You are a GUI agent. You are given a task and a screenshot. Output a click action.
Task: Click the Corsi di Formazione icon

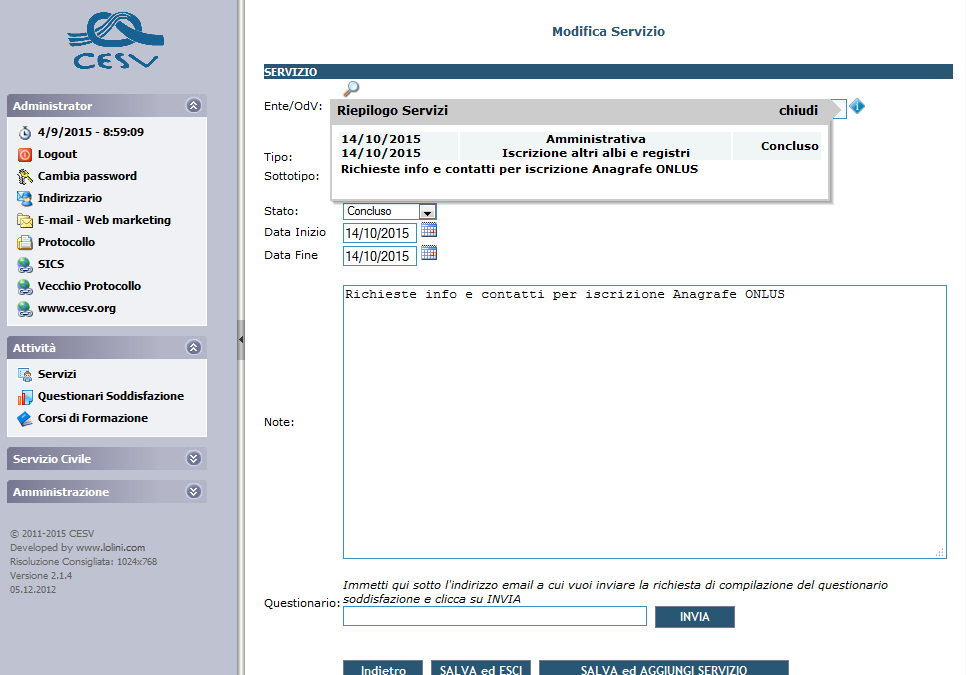click(25, 419)
